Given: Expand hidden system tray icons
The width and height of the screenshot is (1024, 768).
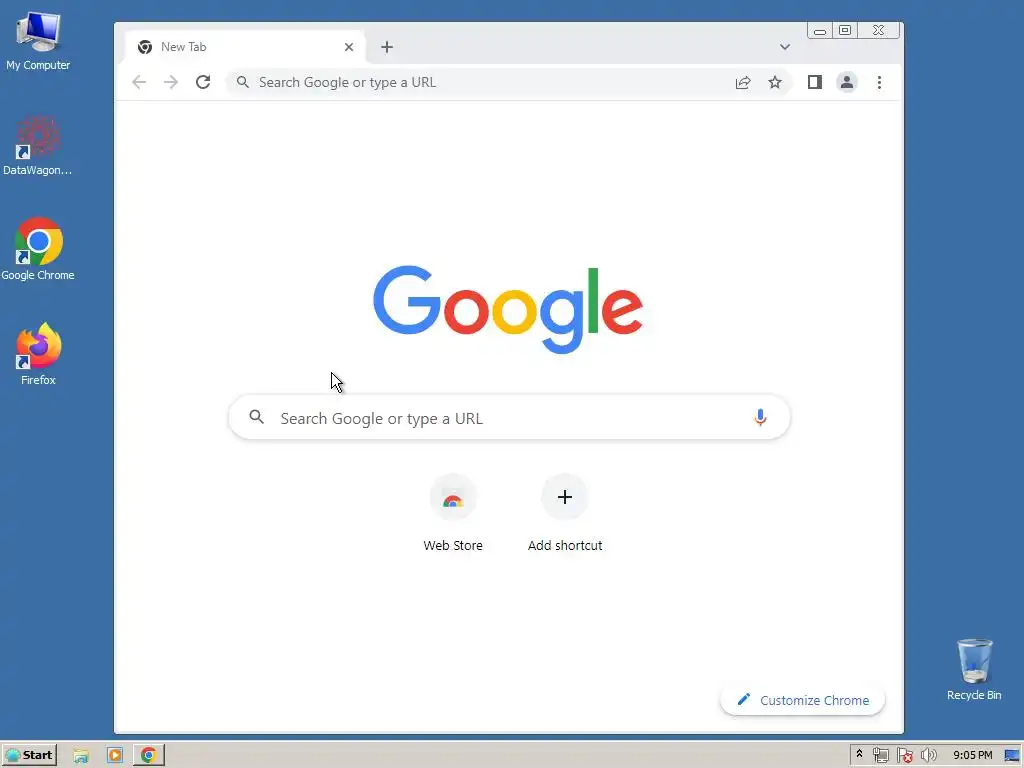Looking at the screenshot, I should coord(859,755).
